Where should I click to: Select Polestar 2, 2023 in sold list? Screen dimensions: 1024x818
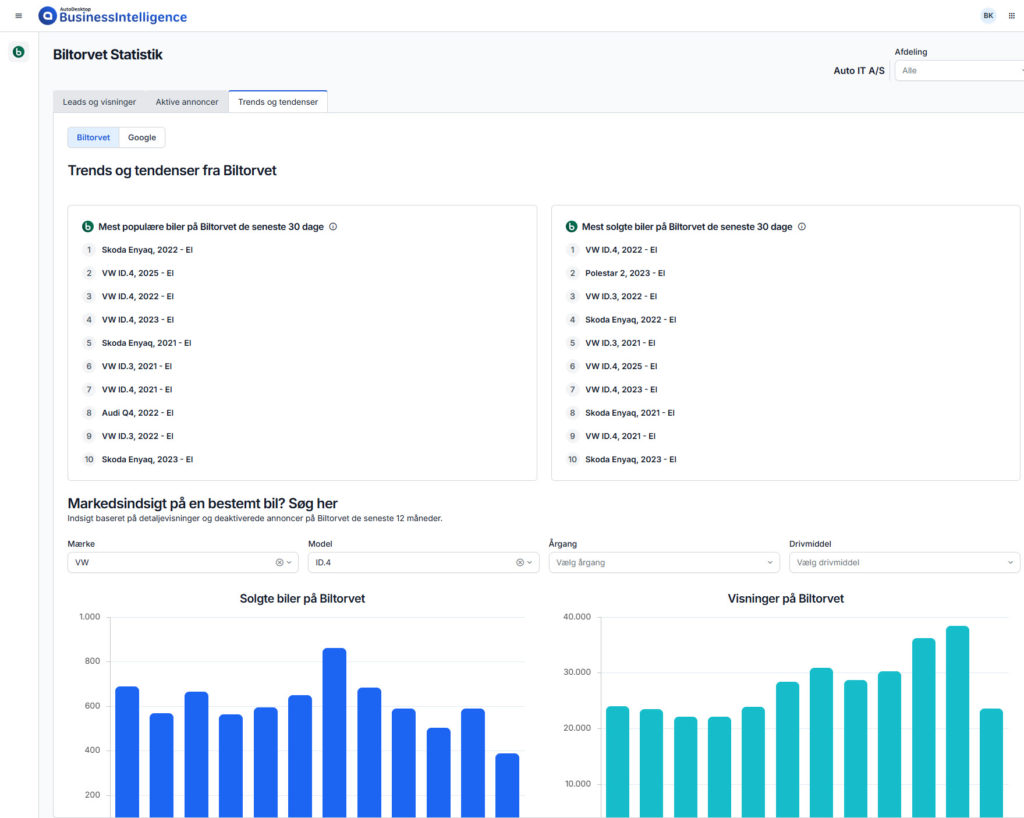625,273
